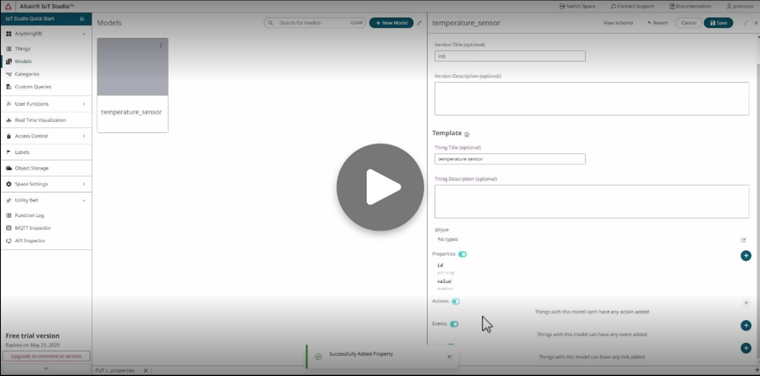The width and height of the screenshot is (760, 376).
Task: Toggle the Events switch
Action: (x=454, y=324)
